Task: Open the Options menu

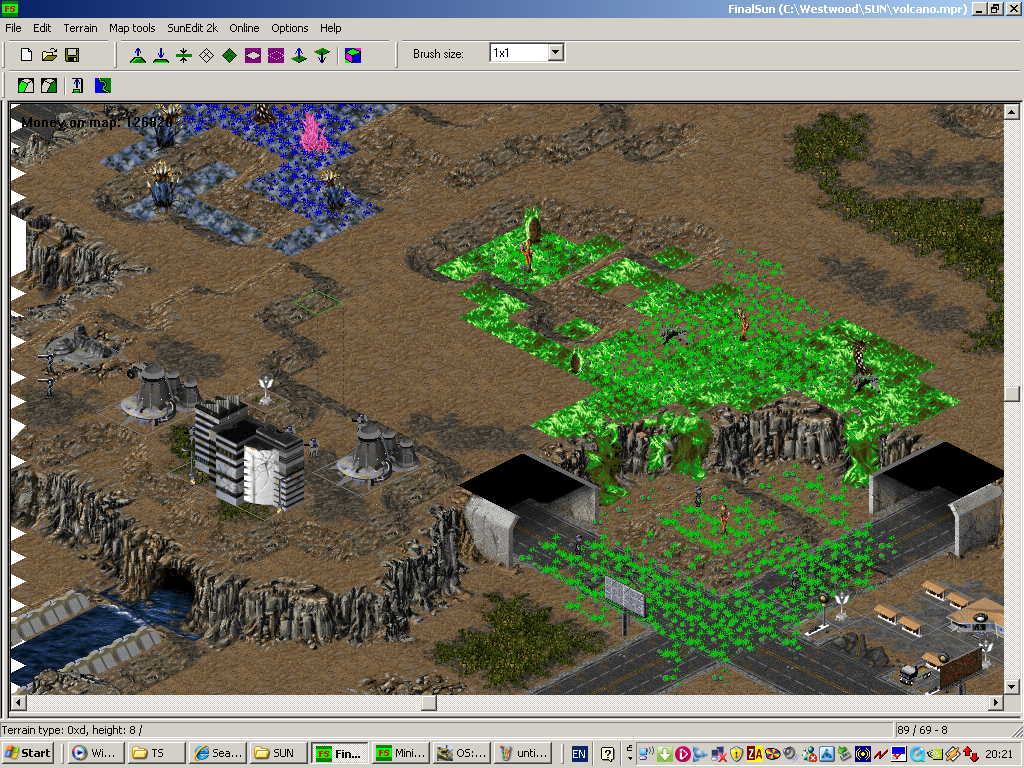Action: [289, 28]
